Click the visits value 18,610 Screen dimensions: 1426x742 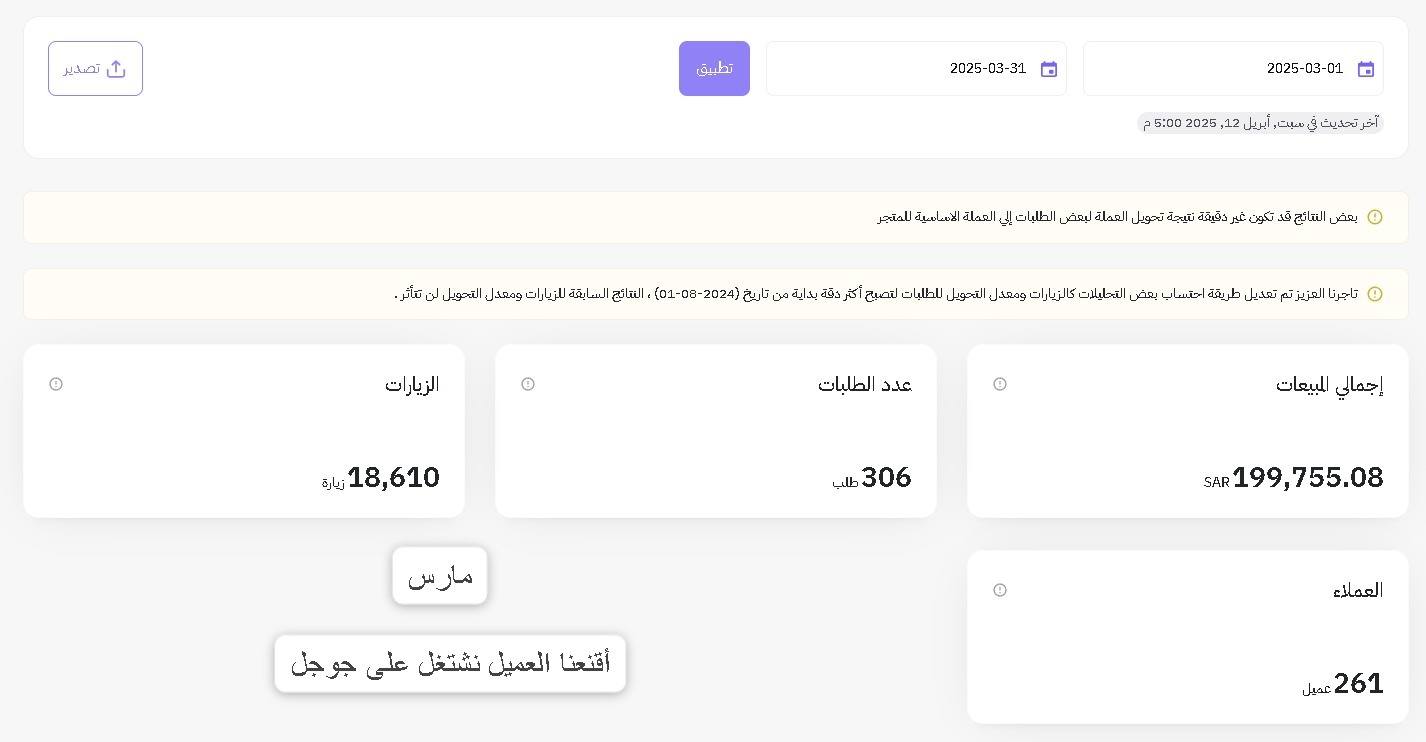[x=393, y=478]
